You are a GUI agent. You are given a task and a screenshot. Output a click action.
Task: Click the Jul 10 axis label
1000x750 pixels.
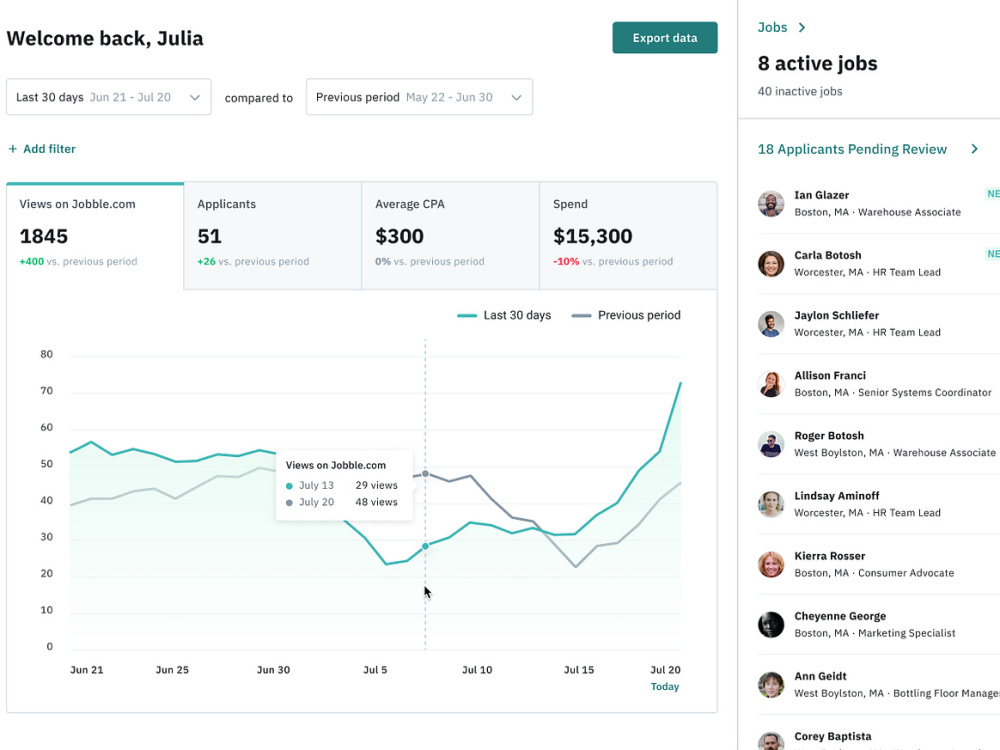(477, 670)
